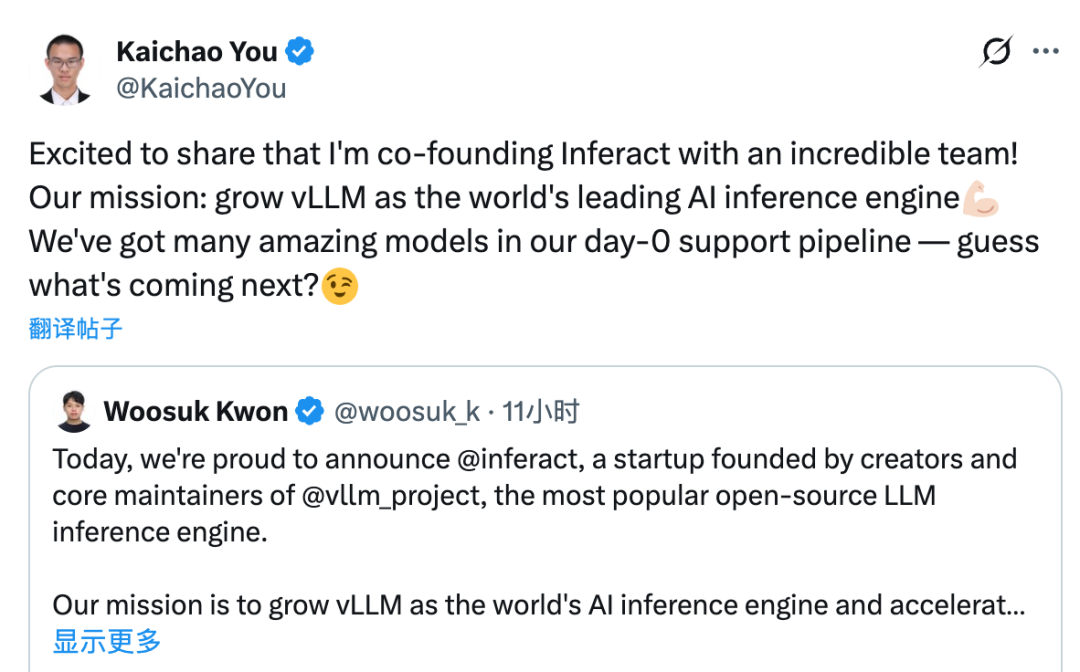Click the verified badge beside Woosuk Kwon
The width and height of the screenshot is (1080, 672).
click(x=311, y=411)
